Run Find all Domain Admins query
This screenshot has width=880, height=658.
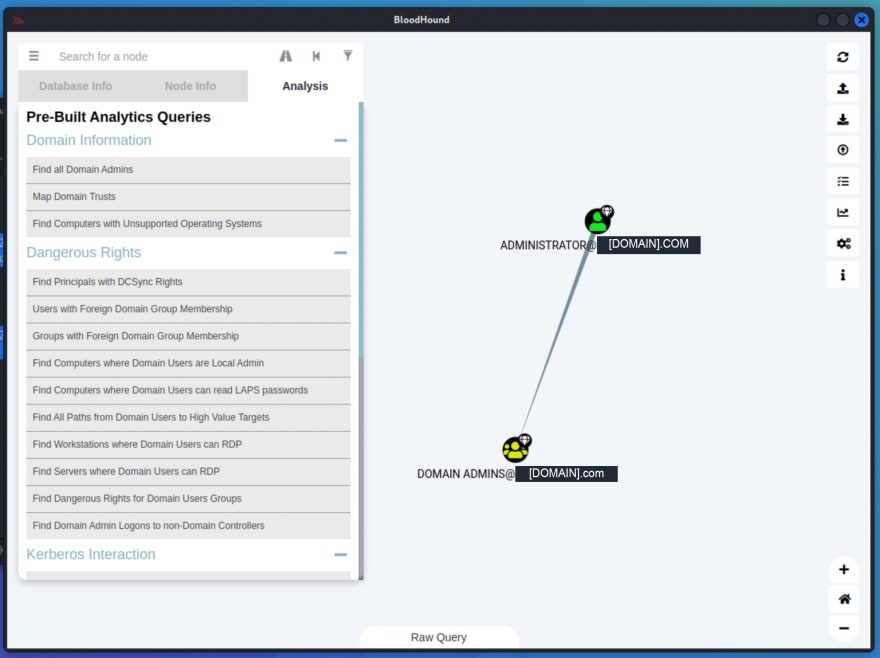[189, 170]
